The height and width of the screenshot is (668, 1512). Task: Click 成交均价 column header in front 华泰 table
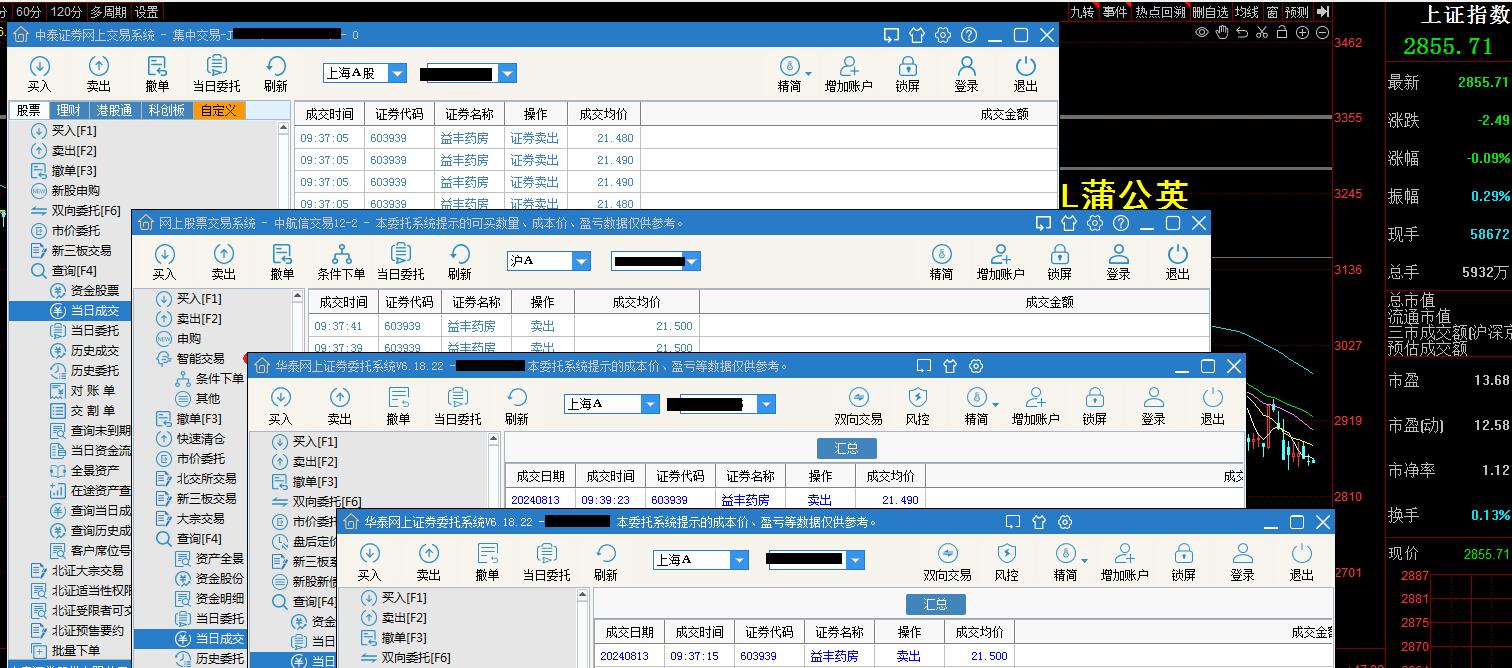[979, 632]
